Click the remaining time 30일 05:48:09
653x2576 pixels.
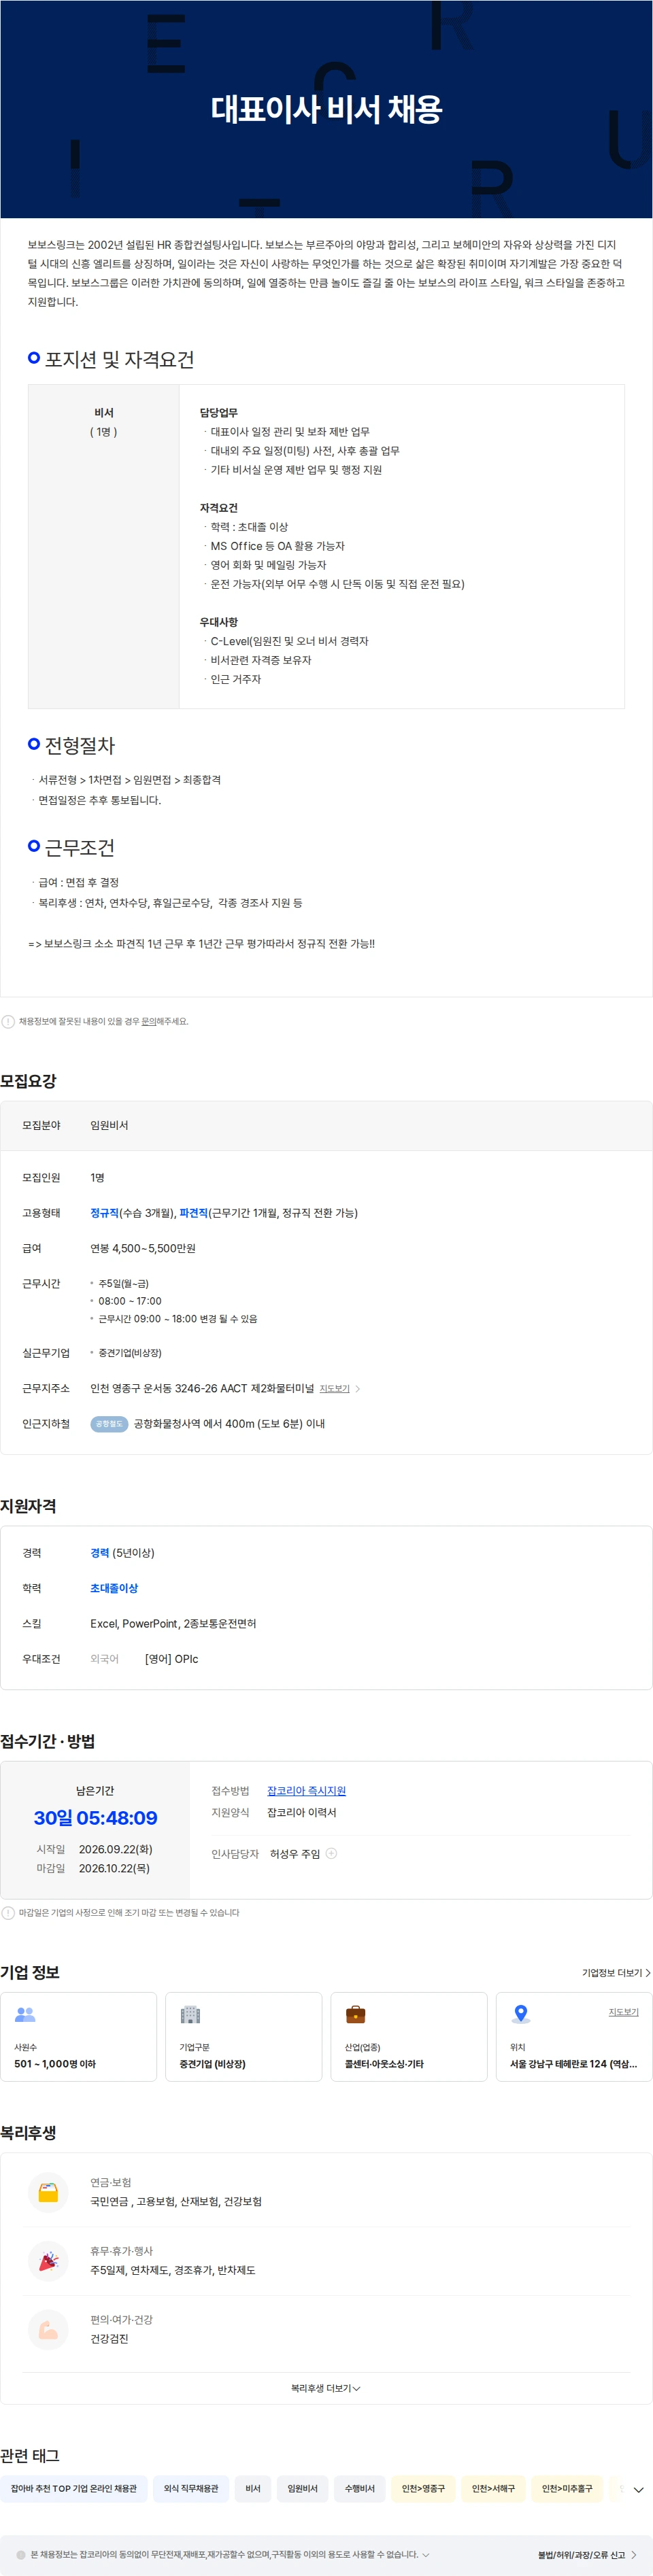96,1817
